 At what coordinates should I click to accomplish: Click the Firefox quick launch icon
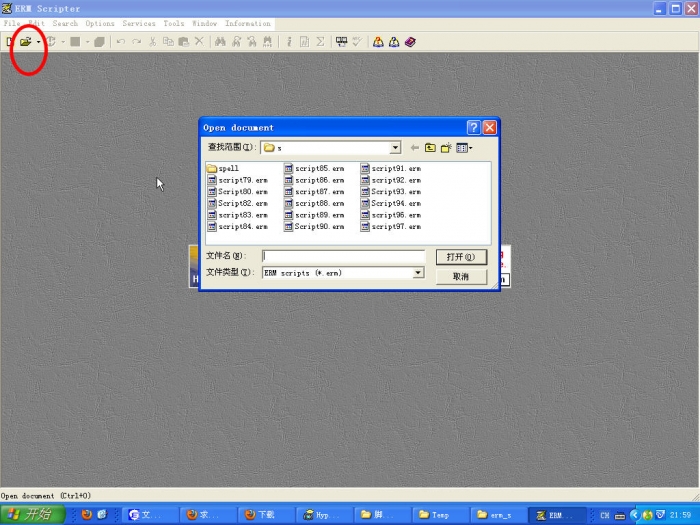[87, 514]
